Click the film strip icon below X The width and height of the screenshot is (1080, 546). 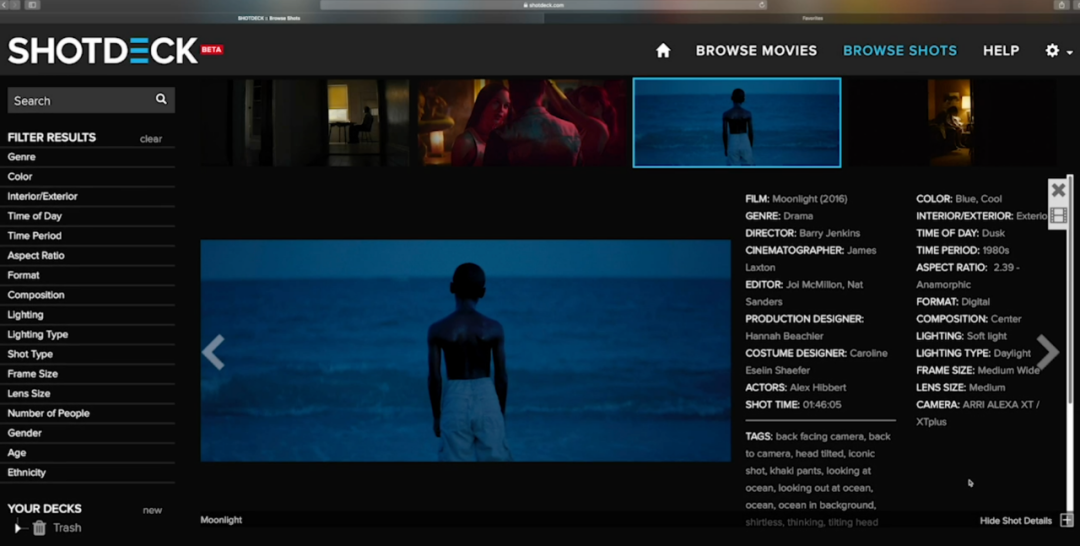[x=1058, y=216]
